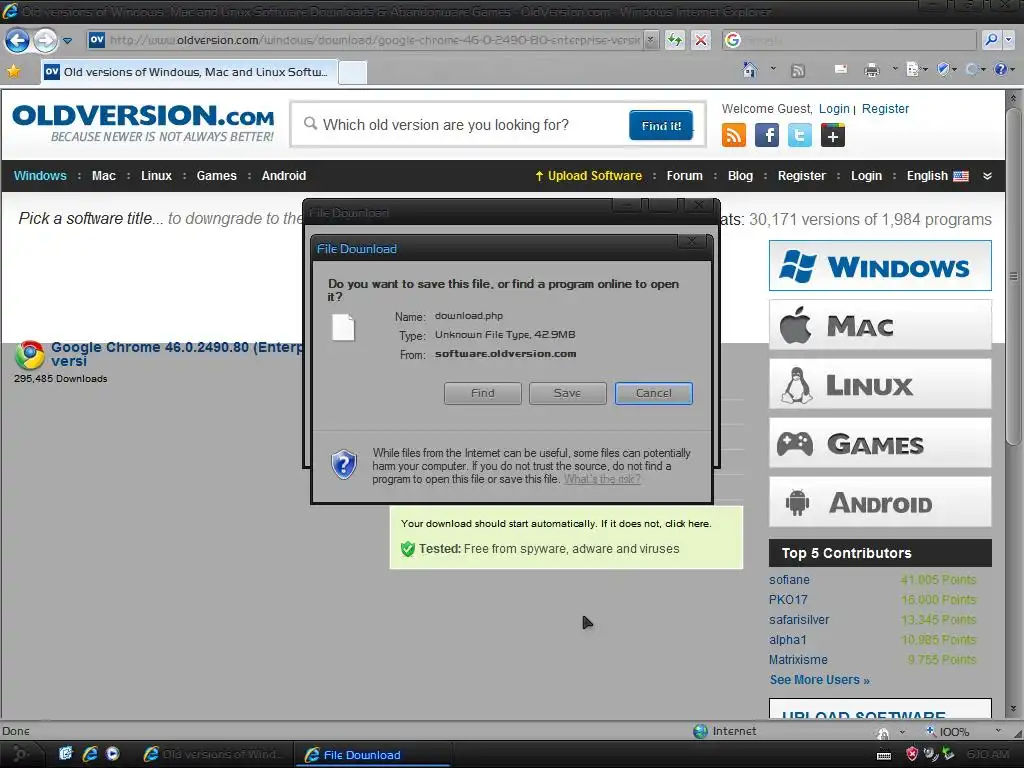
Task: Click the OldVersion.com logo
Action: (143, 123)
